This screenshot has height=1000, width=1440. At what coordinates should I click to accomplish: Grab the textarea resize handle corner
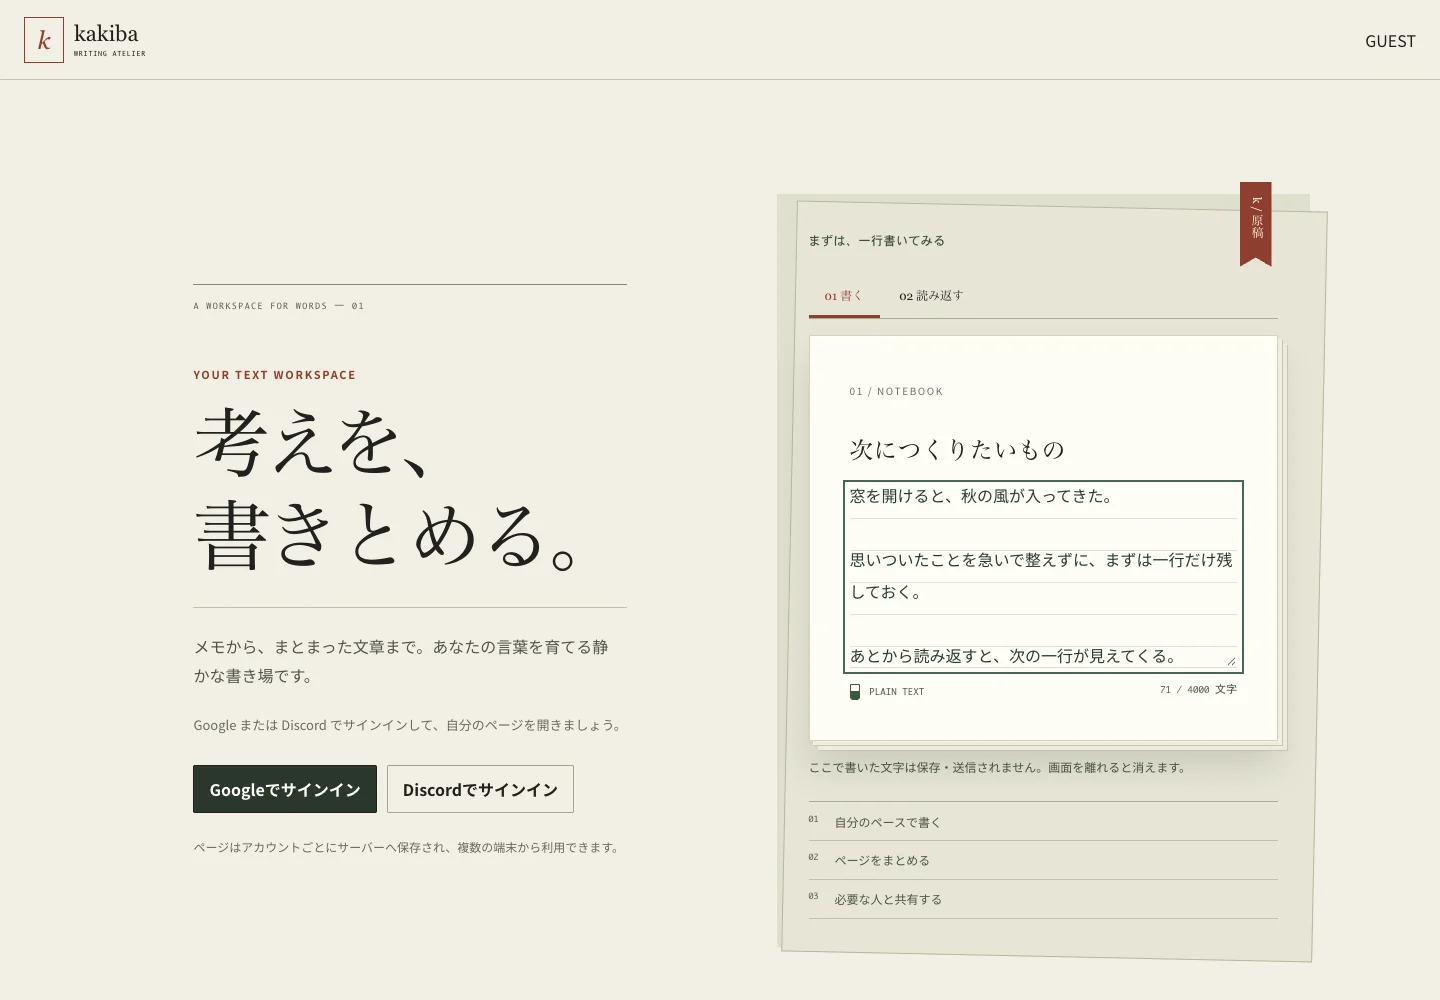pos(1231,661)
